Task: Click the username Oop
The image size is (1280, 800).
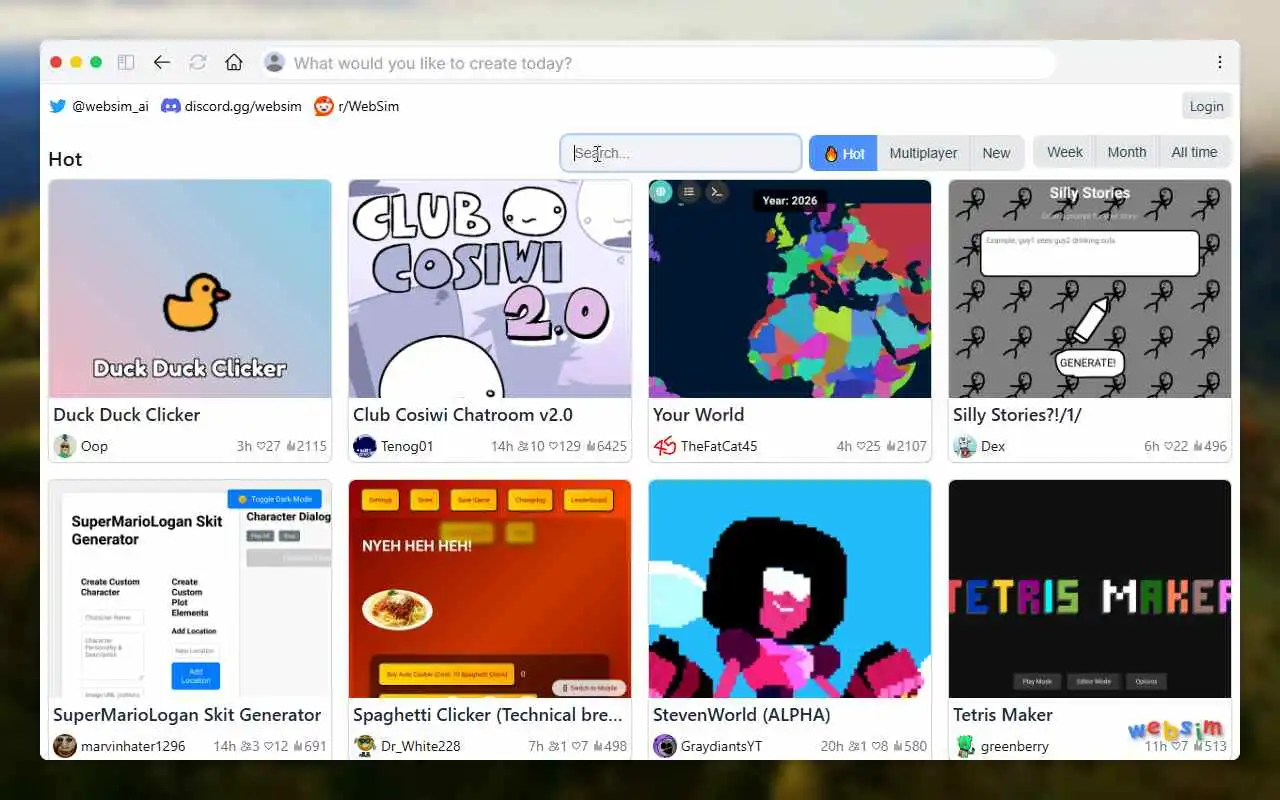Action: coord(94,446)
